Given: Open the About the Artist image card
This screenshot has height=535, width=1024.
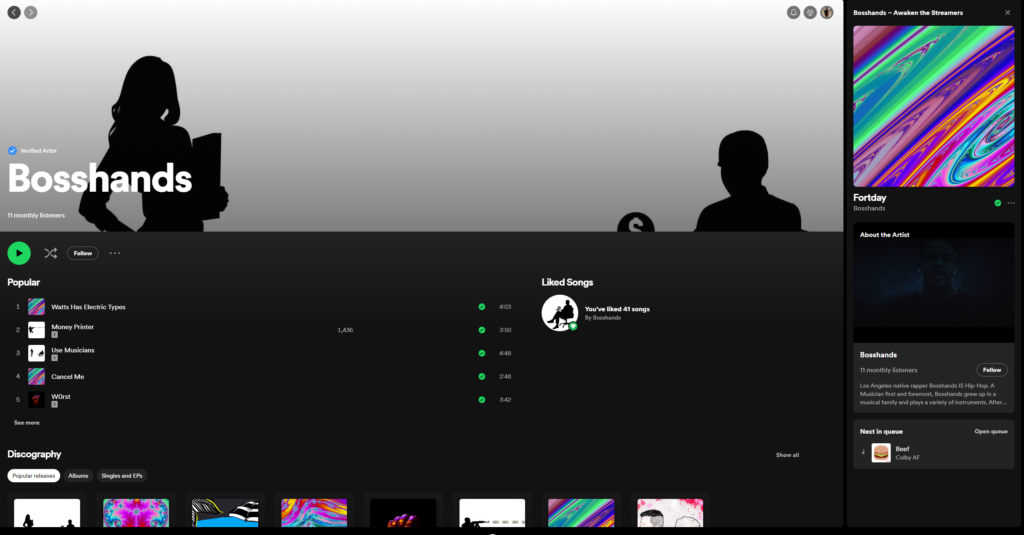Looking at the screenshot, I should click(x=934, y=282).
